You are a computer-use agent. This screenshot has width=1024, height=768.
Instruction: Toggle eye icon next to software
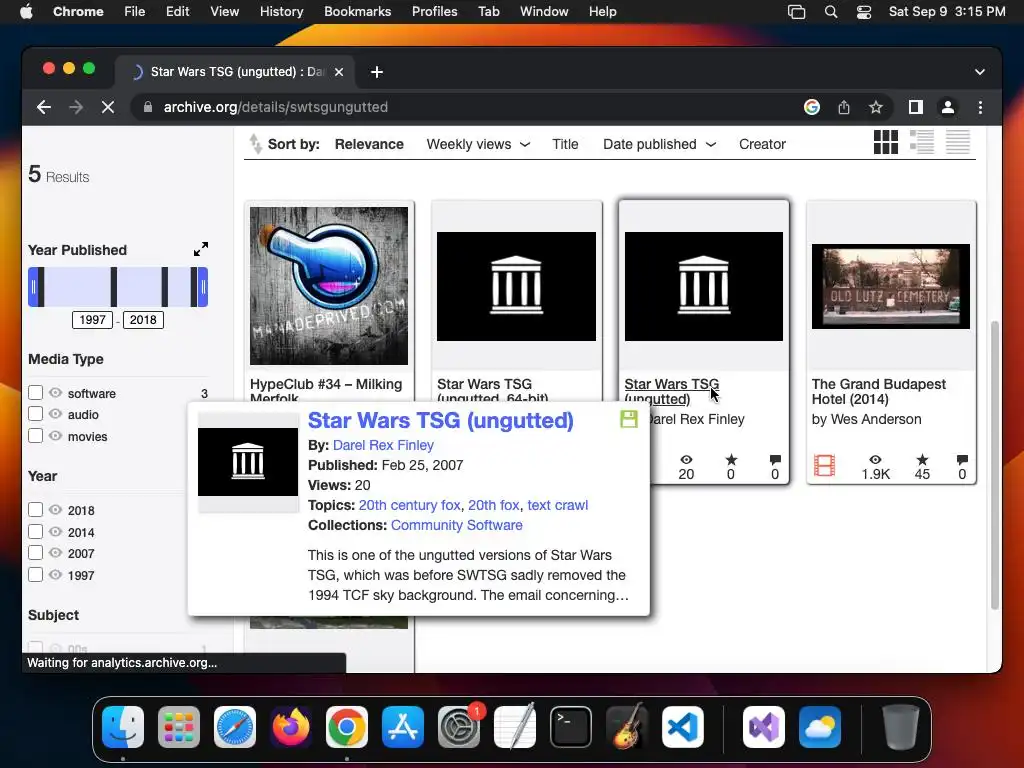tap(56, 392)
